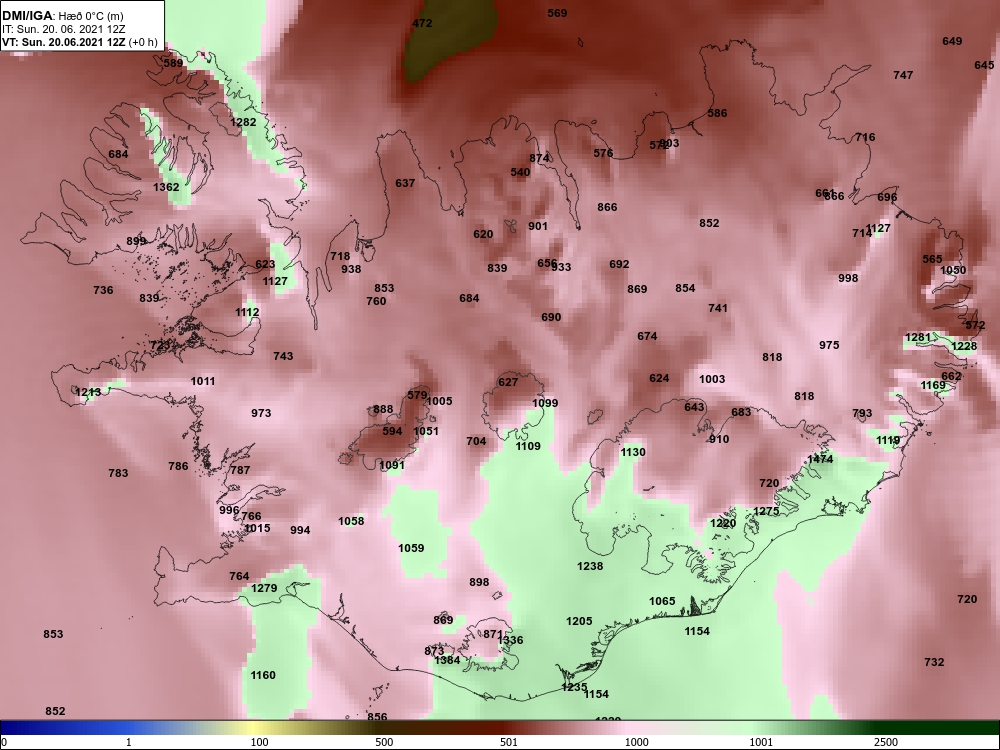
Task: Click the 1160 value off the southwest coast
Action: point(263,675)
